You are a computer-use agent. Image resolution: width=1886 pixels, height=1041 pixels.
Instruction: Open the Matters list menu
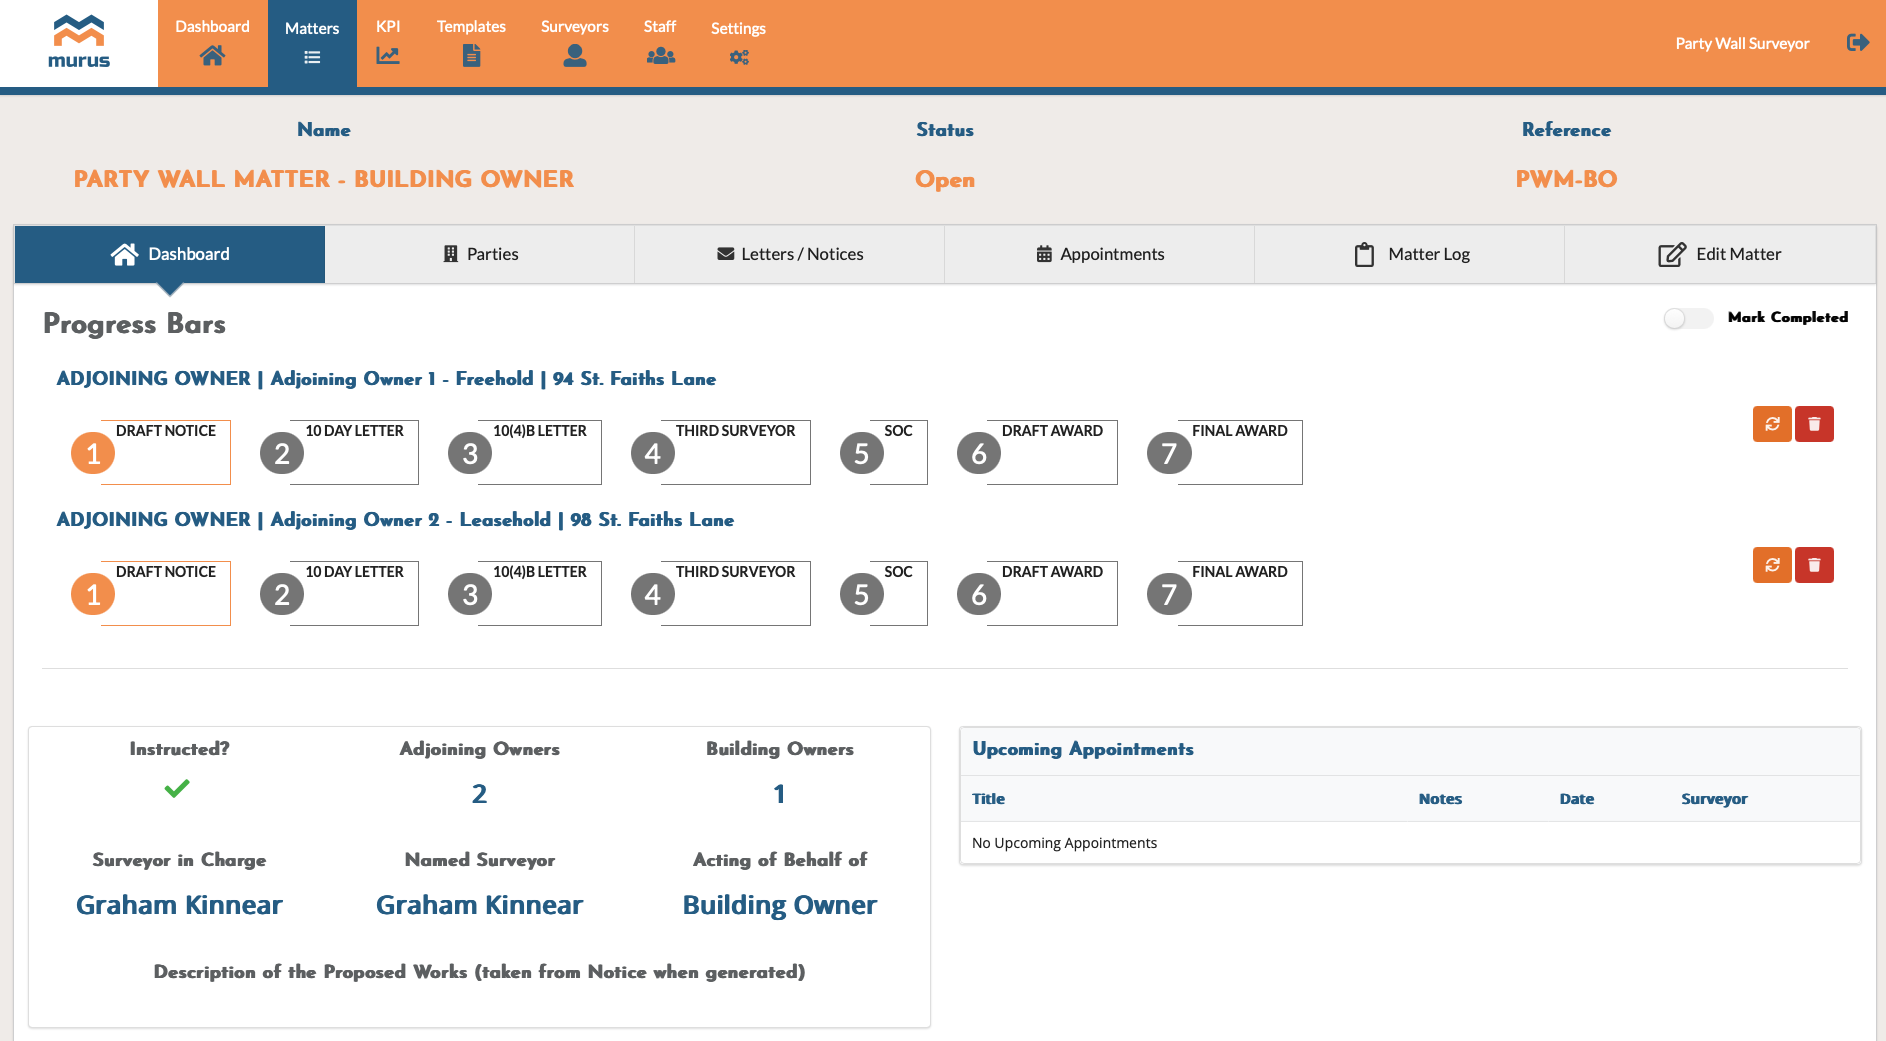(312, 43)
